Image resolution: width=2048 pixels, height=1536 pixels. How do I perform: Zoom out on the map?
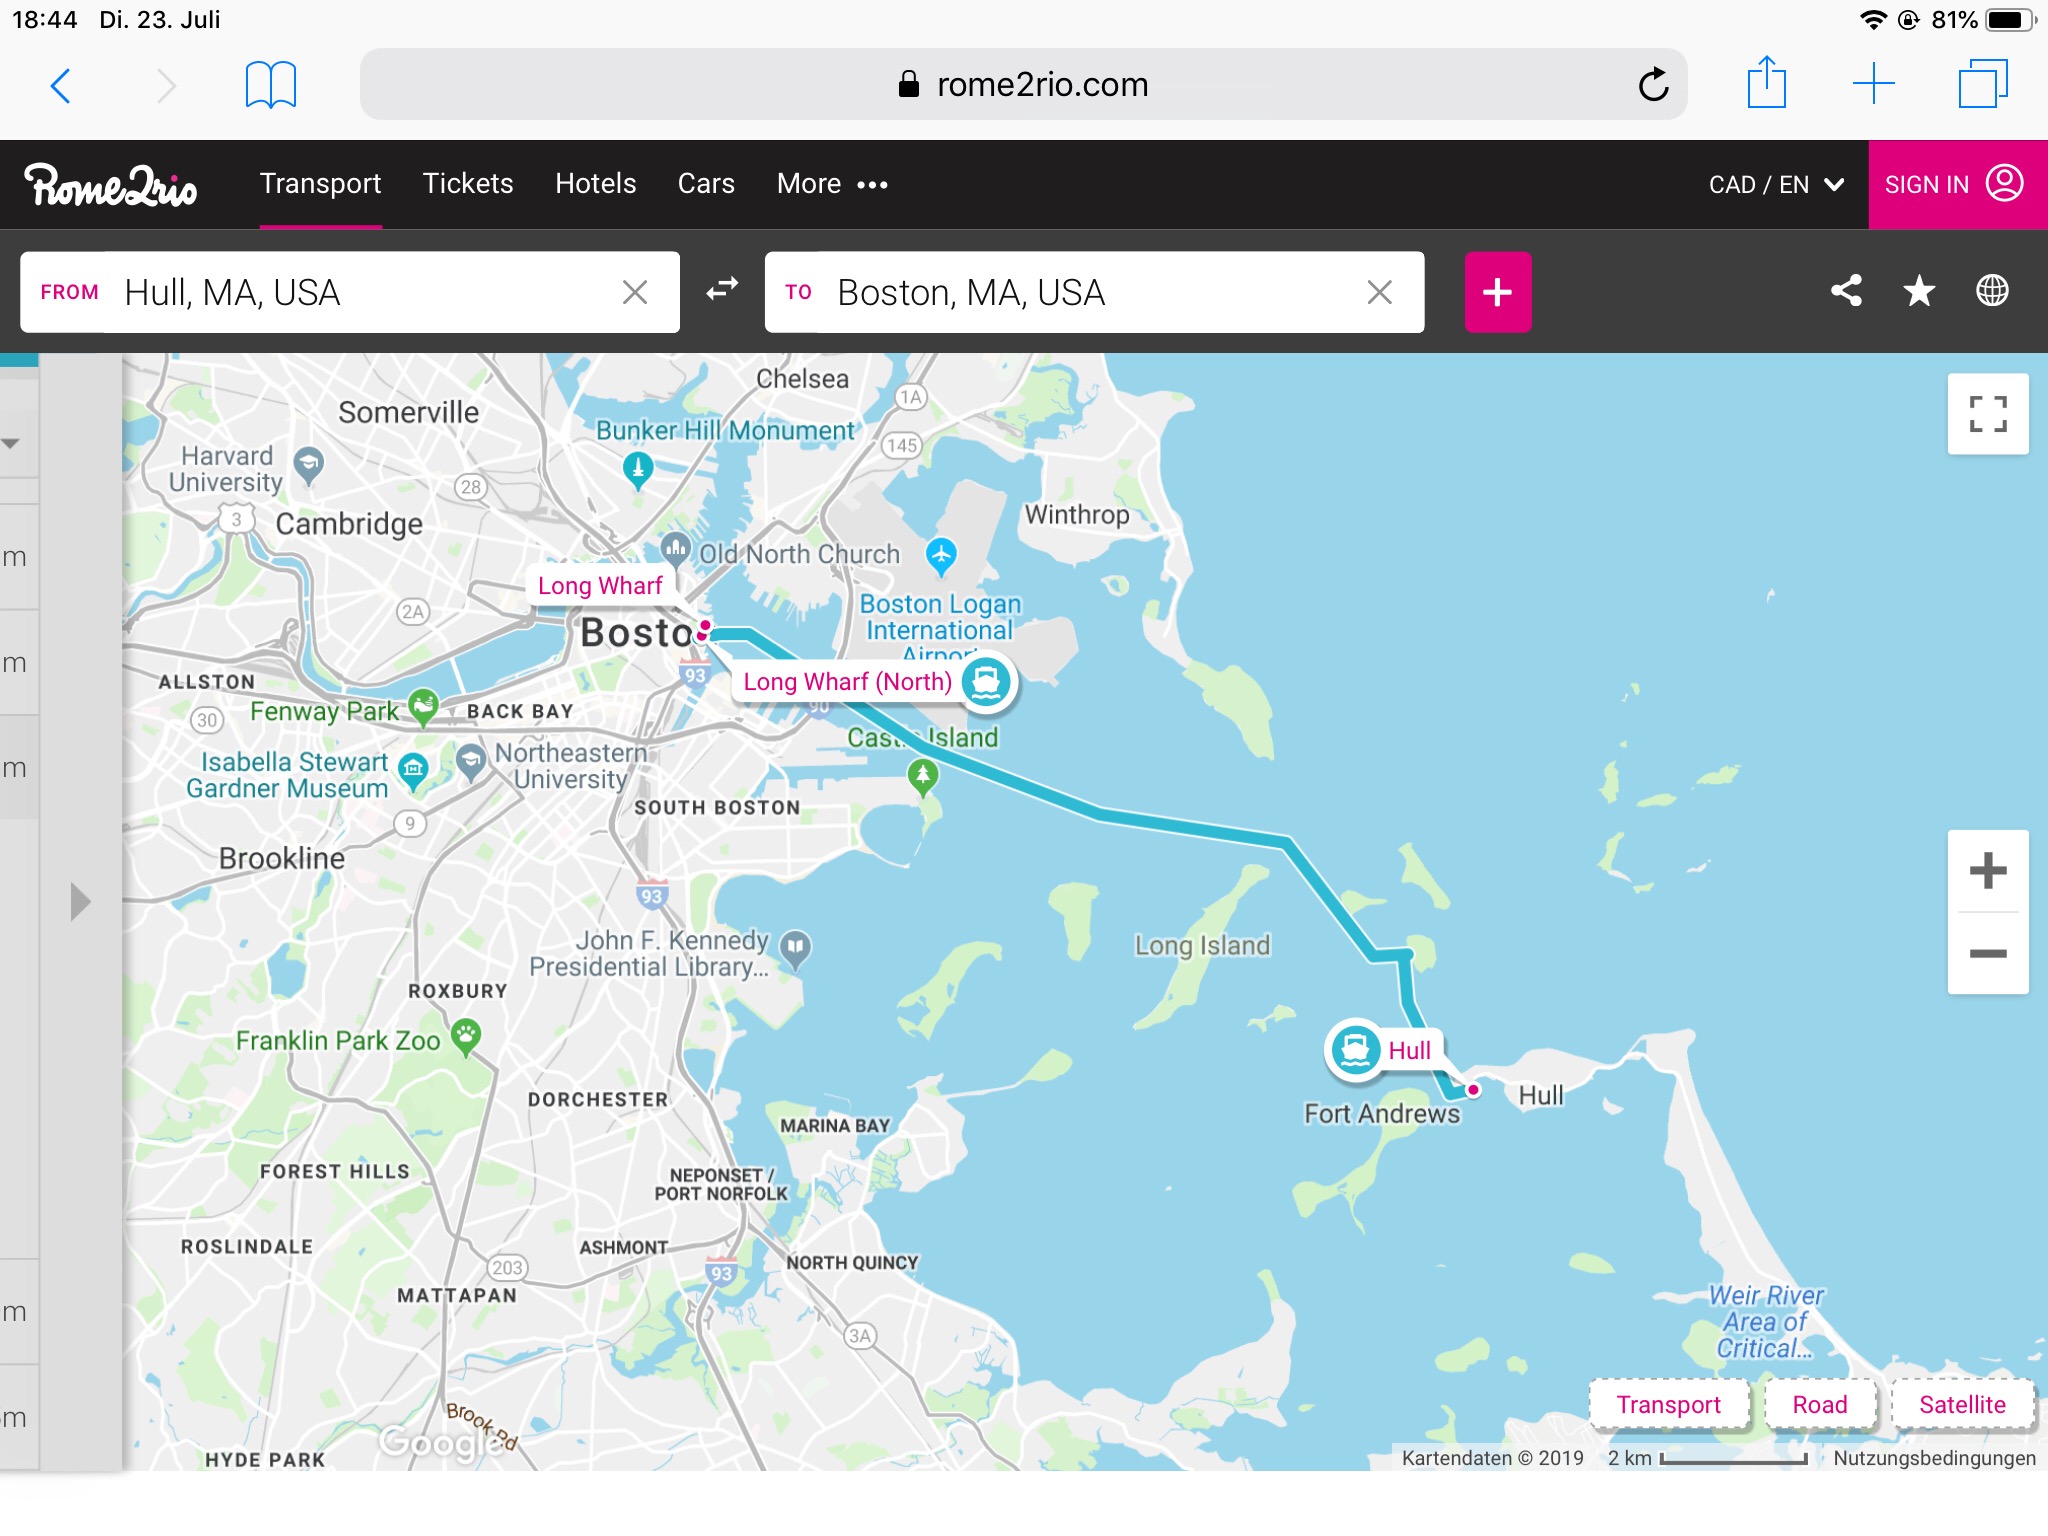(x=1988, y=953)
